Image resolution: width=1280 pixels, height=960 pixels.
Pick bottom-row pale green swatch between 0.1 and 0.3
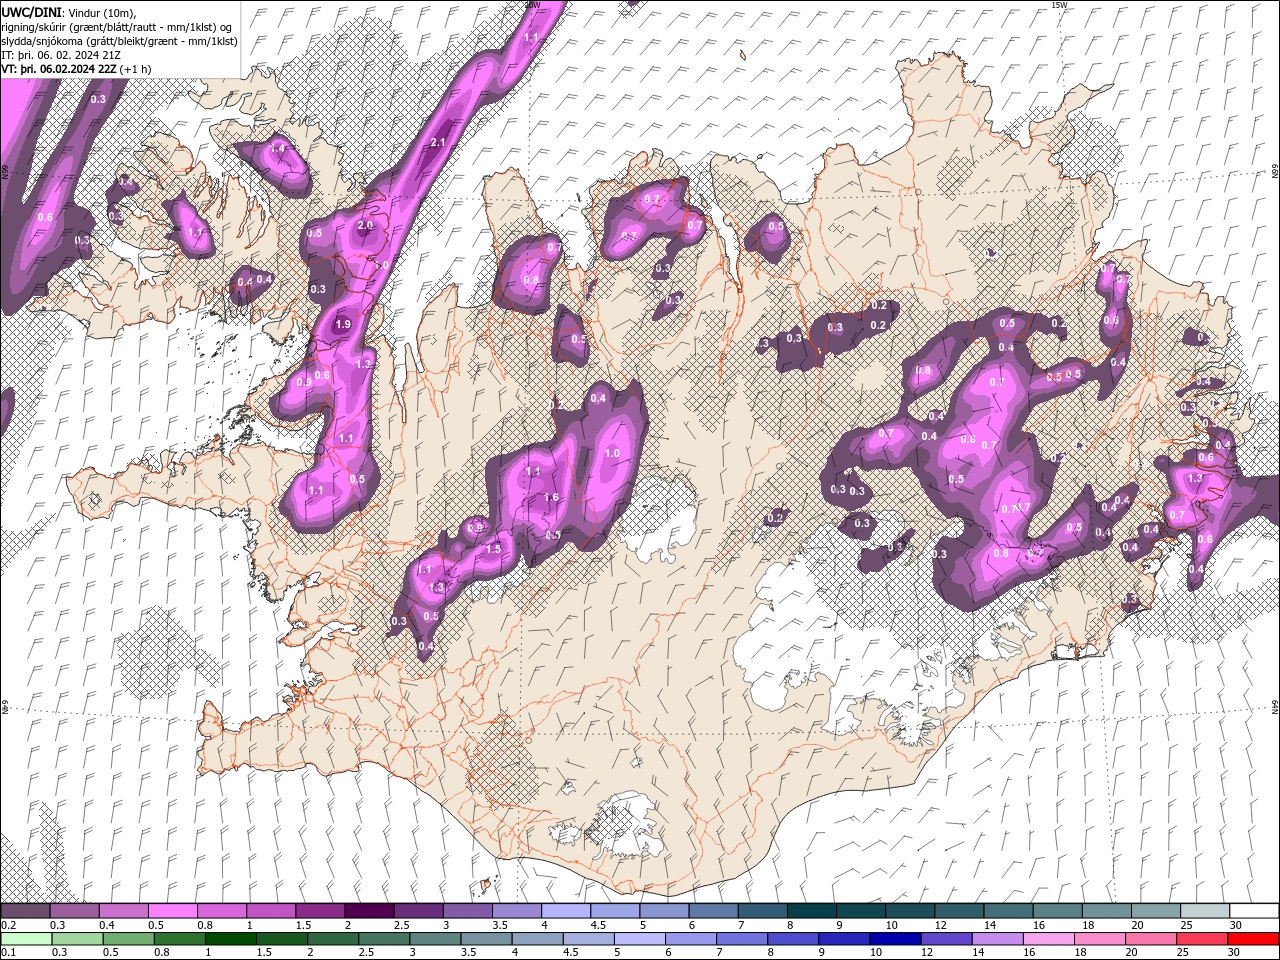26,938
